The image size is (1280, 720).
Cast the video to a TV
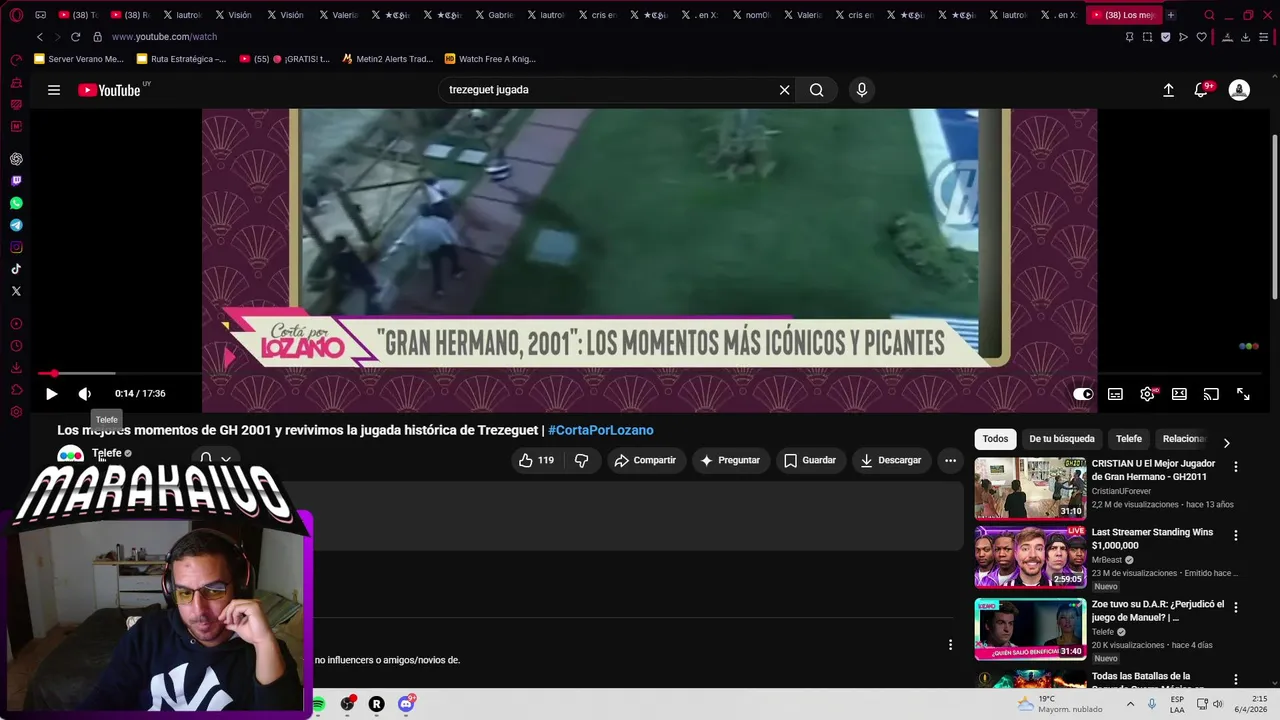tap(1211, 394)
